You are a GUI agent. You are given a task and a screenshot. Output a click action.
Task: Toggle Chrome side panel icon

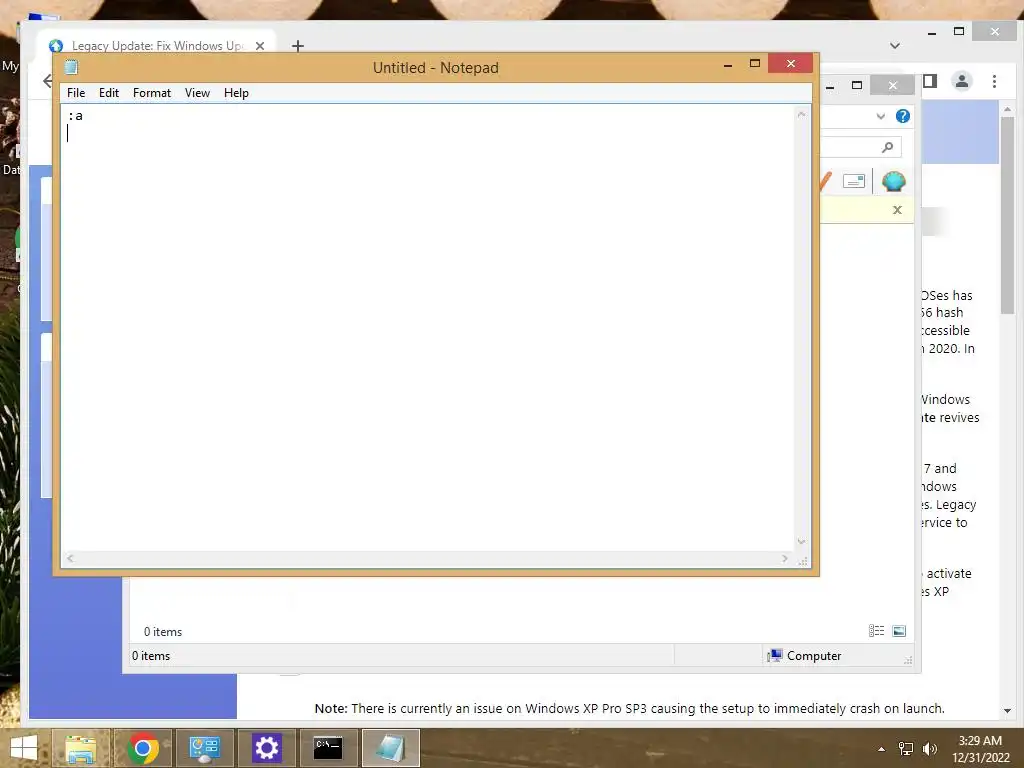point(930,81)
